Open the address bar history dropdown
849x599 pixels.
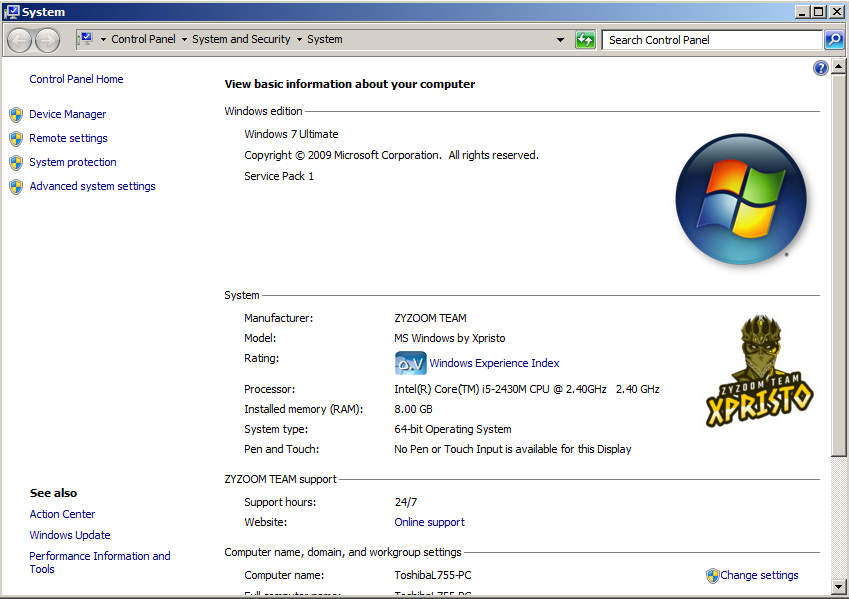[x=560, y=40]
